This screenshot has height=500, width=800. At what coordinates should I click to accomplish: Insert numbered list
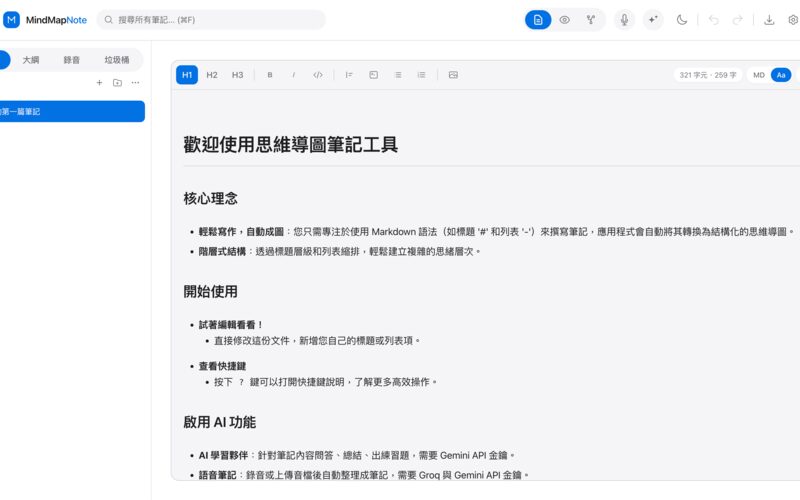[x=421, y=75]
